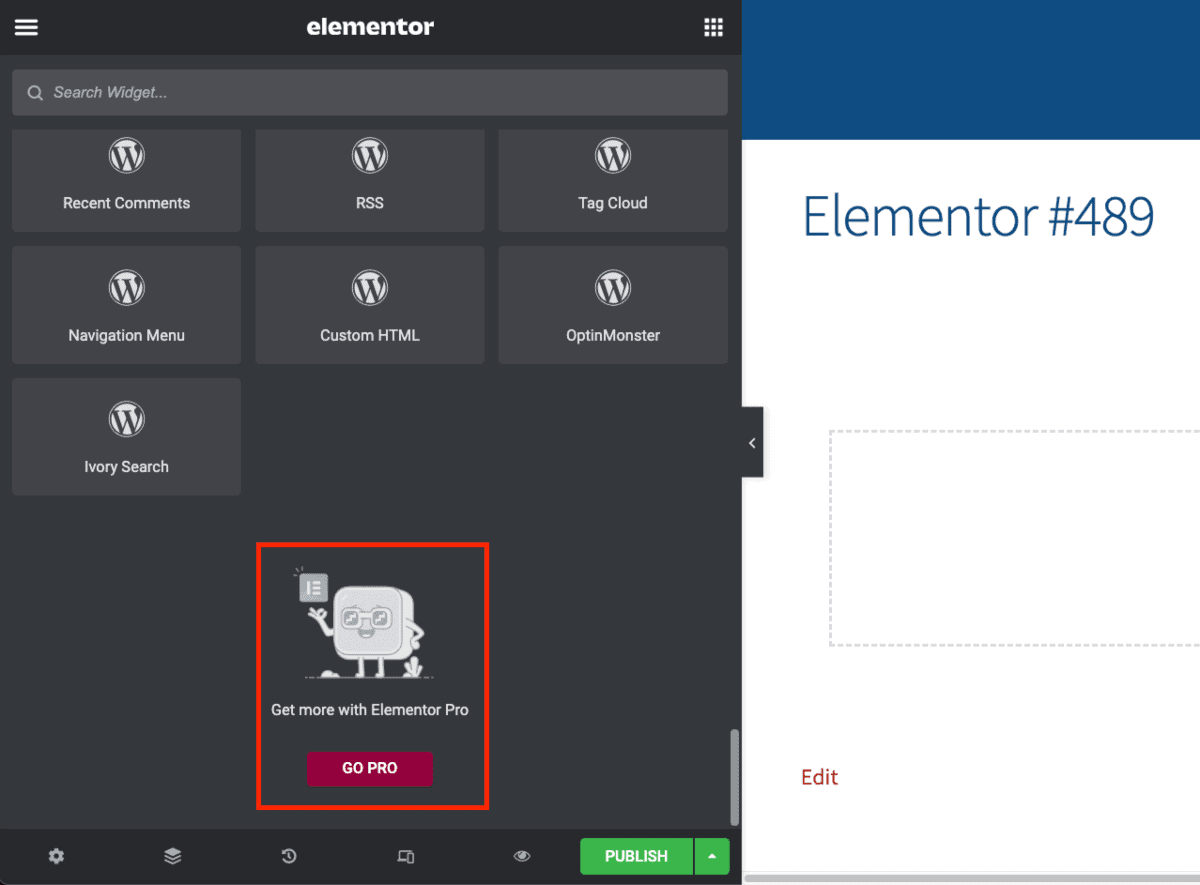Select the OptinMonster widget
The width and height of the screenshot is (1200, 885).
(613, 305)
